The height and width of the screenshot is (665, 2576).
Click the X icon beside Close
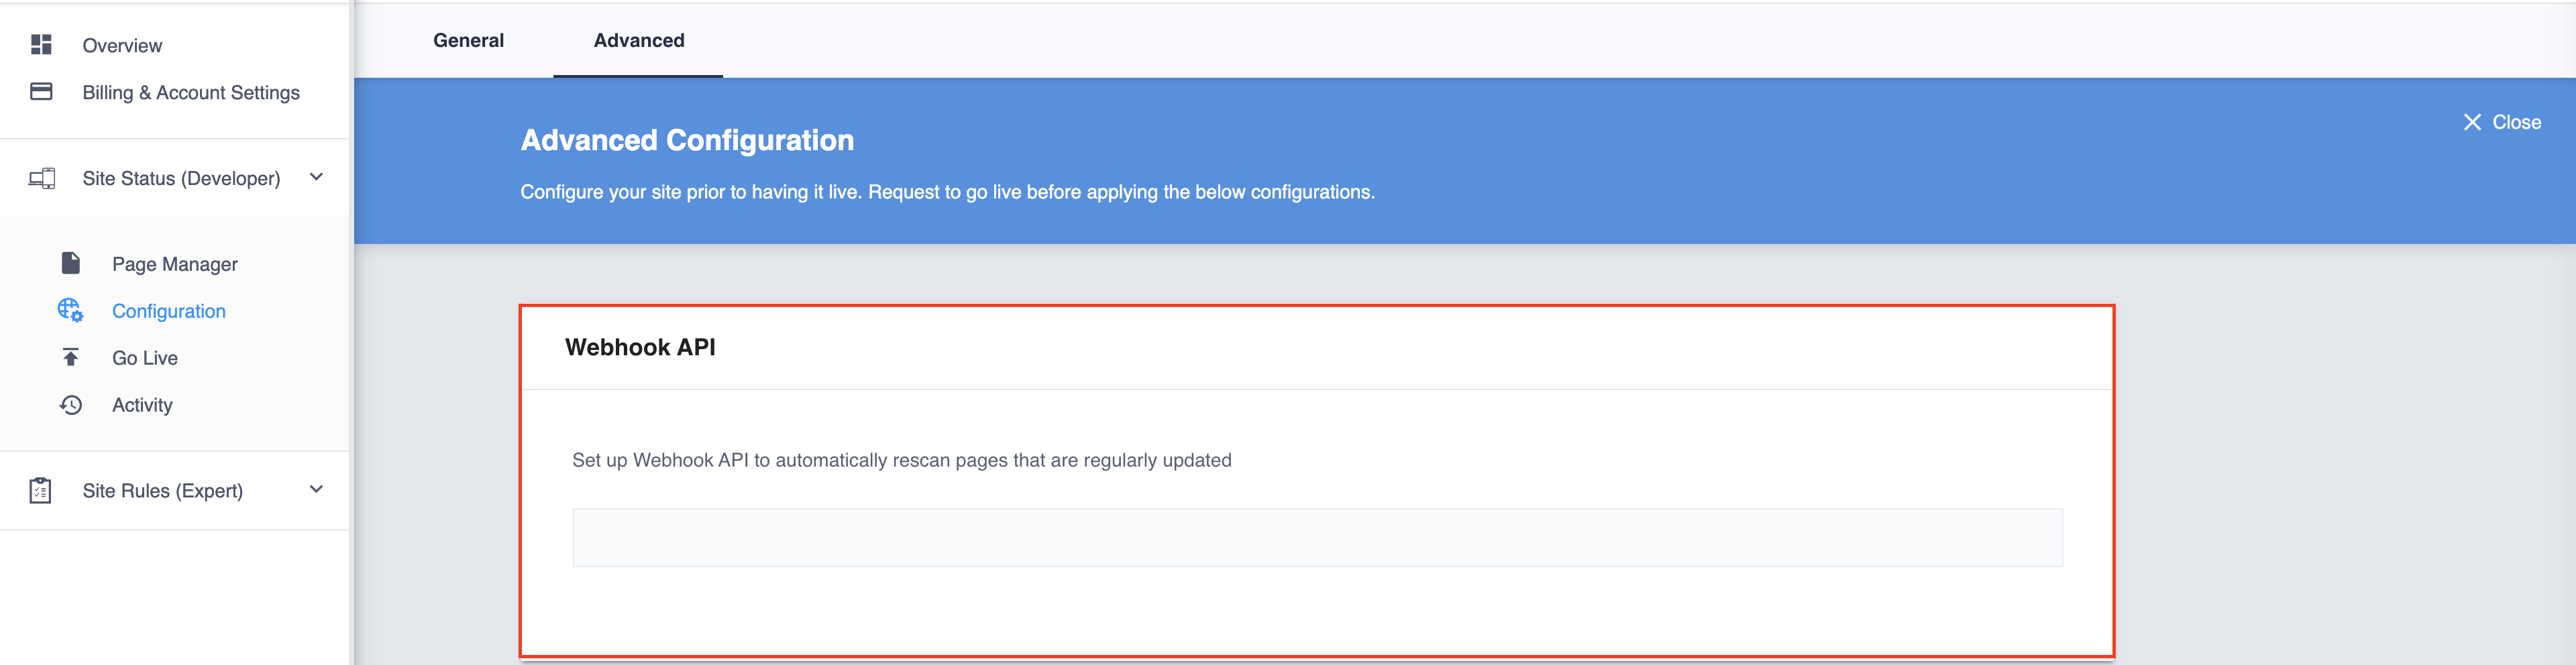[2472, 122]
